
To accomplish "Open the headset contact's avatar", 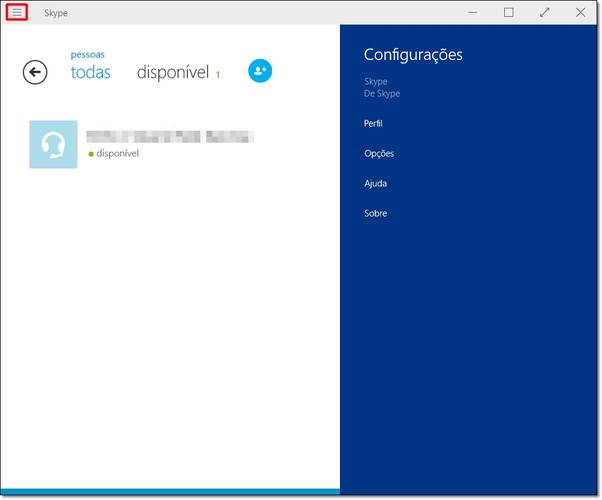I will click(53, 144).
